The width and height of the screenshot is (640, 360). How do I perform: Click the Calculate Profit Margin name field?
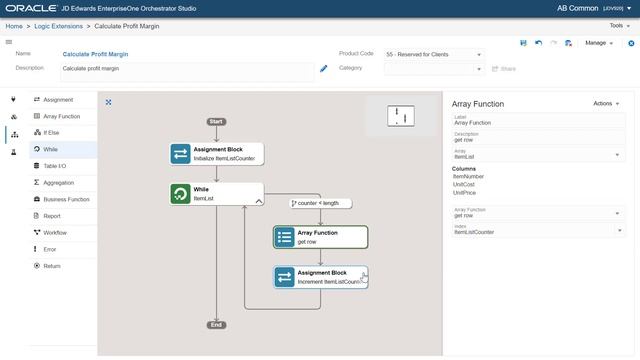[x=95, y=54]
